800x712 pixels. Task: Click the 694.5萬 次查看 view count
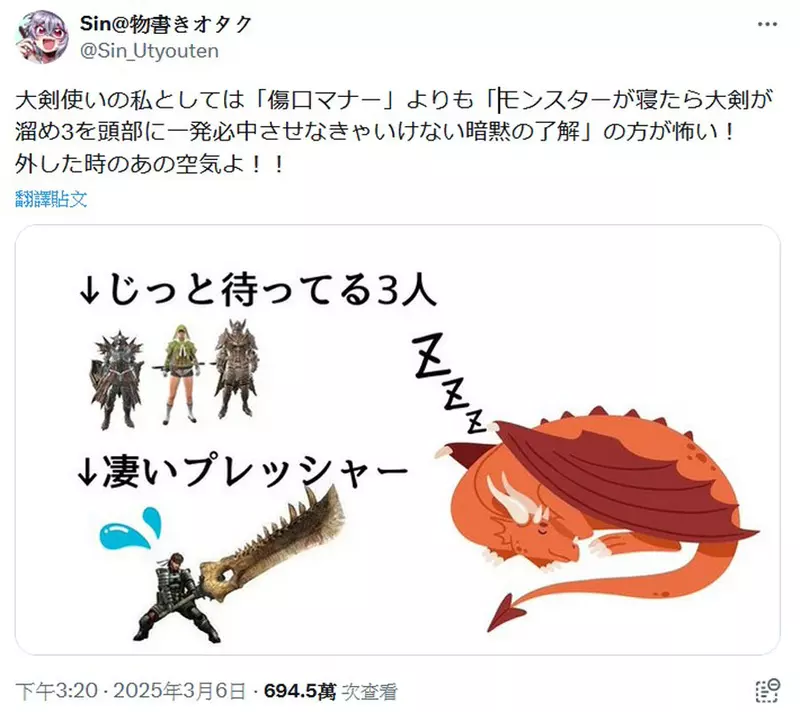pos(330,691)
